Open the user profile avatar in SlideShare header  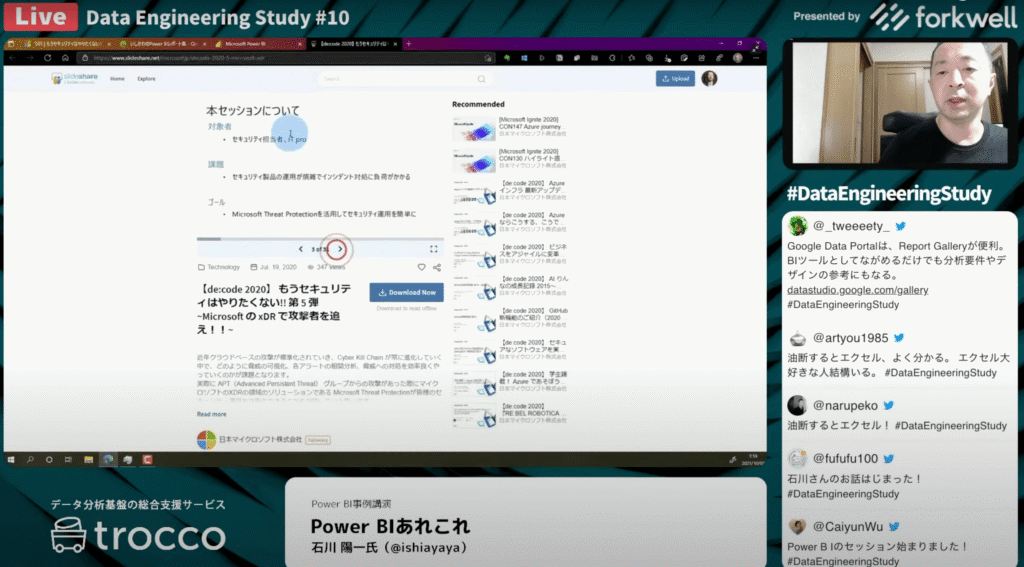(x=709, y=78)
